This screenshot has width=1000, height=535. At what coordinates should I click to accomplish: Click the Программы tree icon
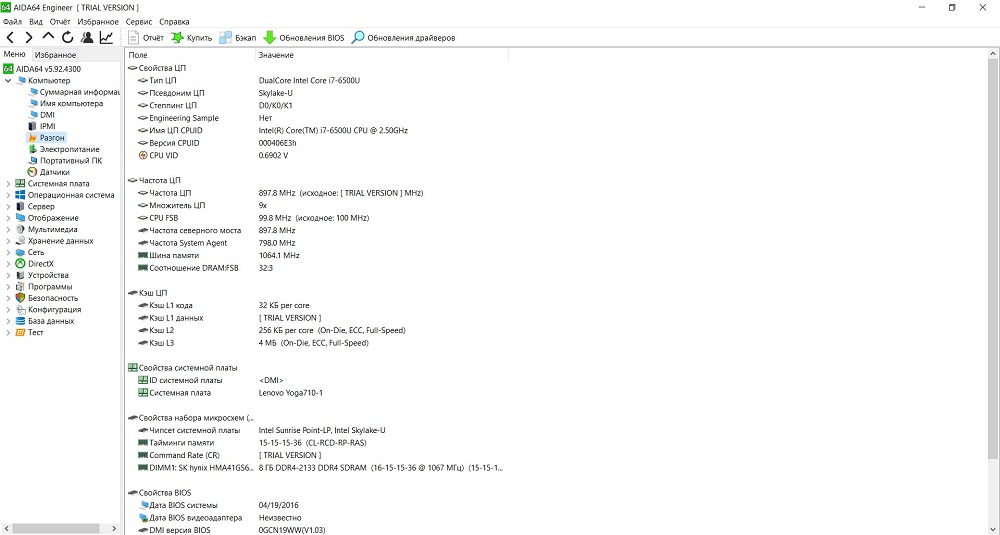pos(20,287)
